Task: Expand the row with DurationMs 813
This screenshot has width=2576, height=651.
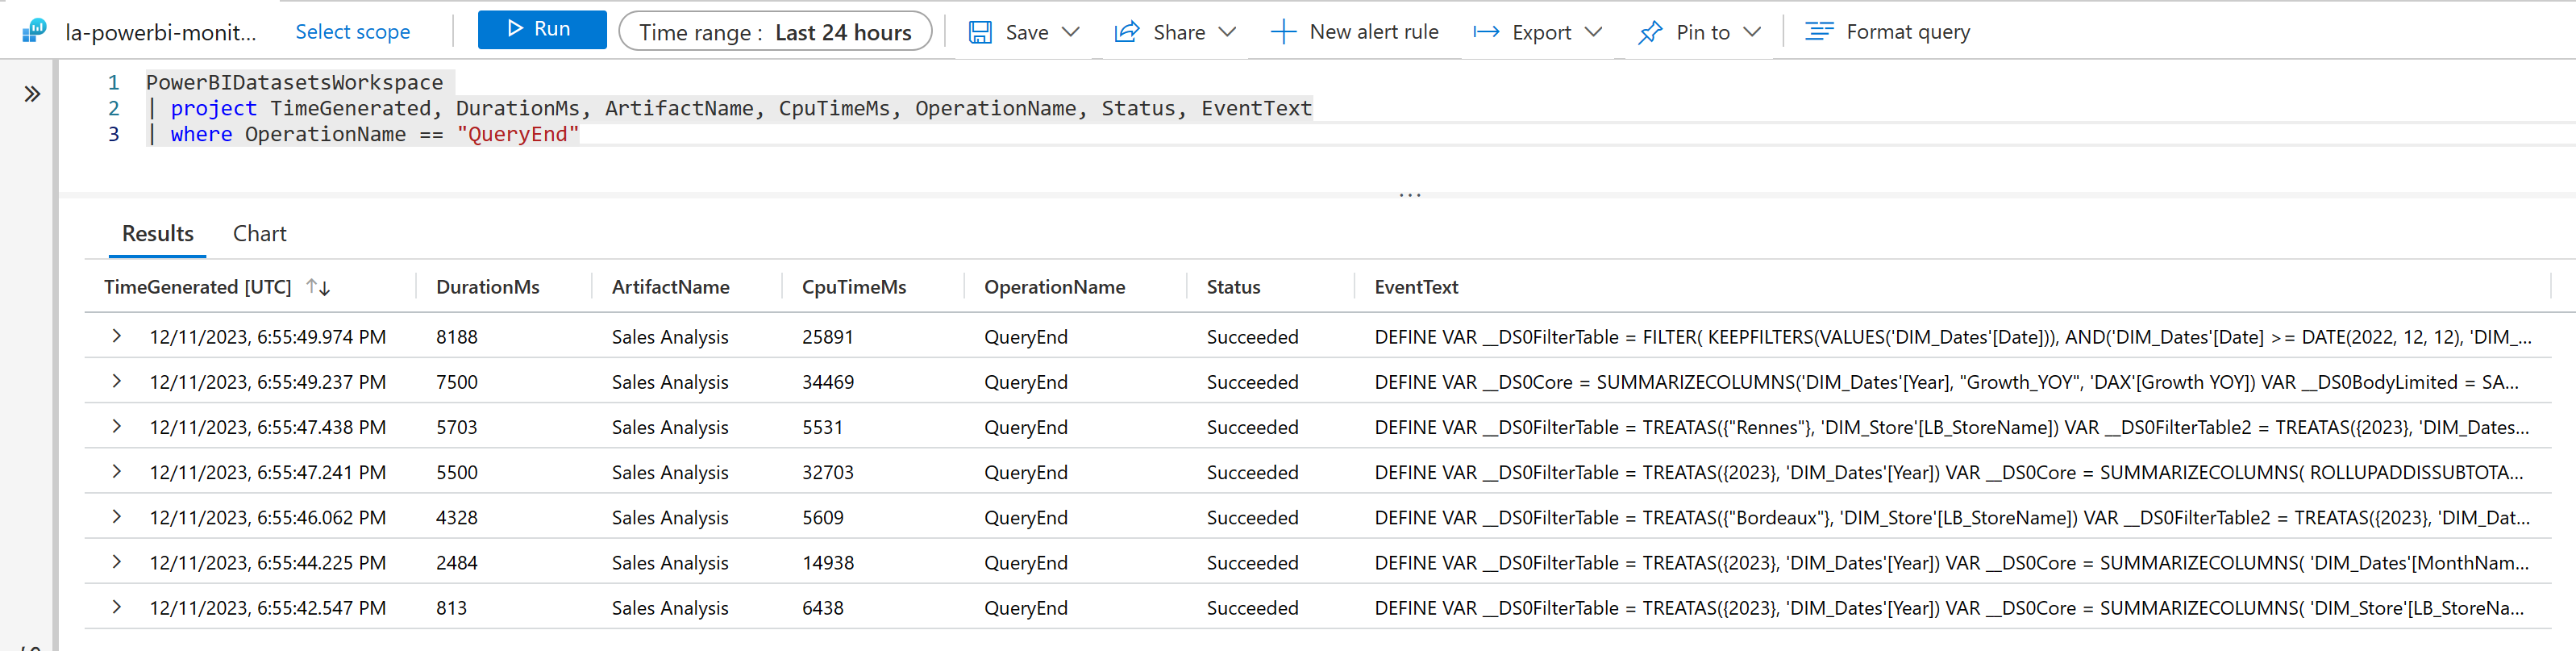Action: [x=117, y=607]
